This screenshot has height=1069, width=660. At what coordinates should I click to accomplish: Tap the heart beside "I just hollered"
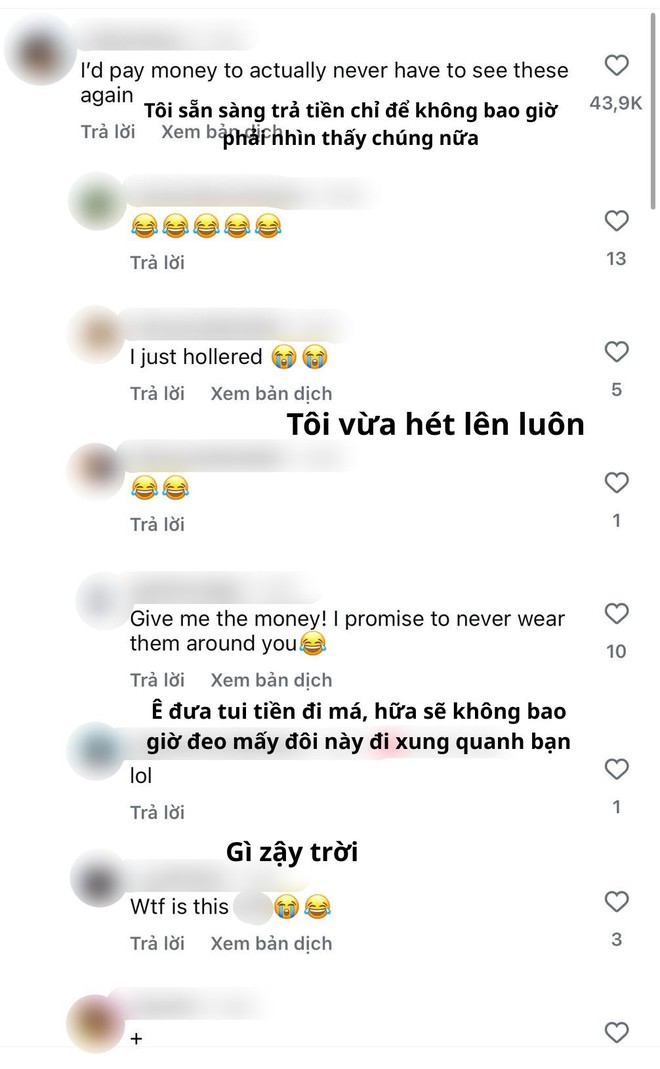[x=616, y=352]
